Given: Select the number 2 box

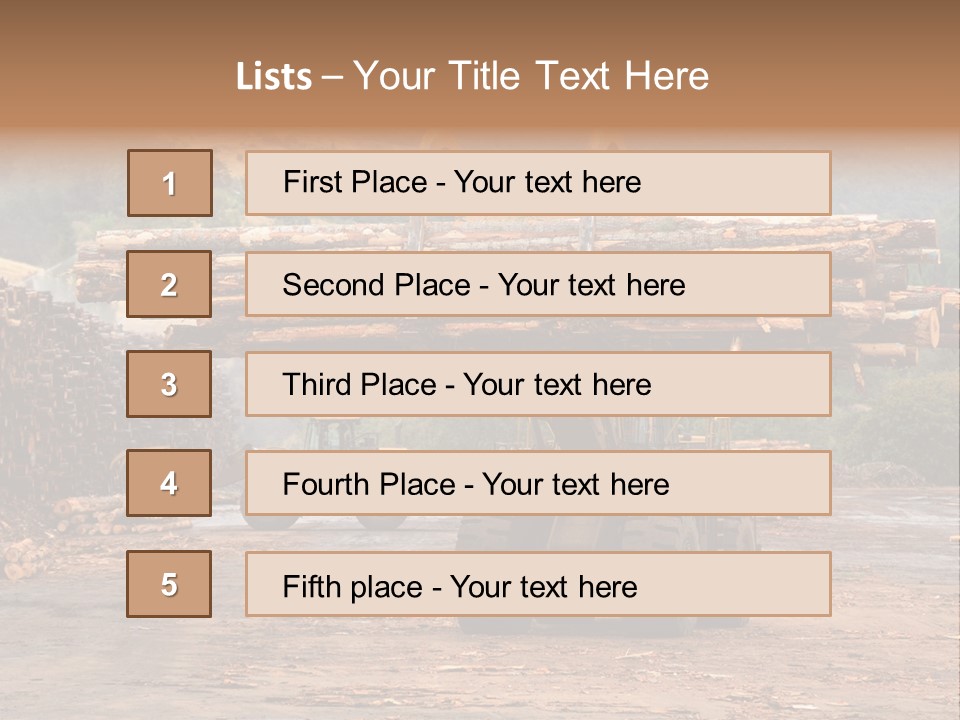Looking at the screenshot, I should point(169,284).
